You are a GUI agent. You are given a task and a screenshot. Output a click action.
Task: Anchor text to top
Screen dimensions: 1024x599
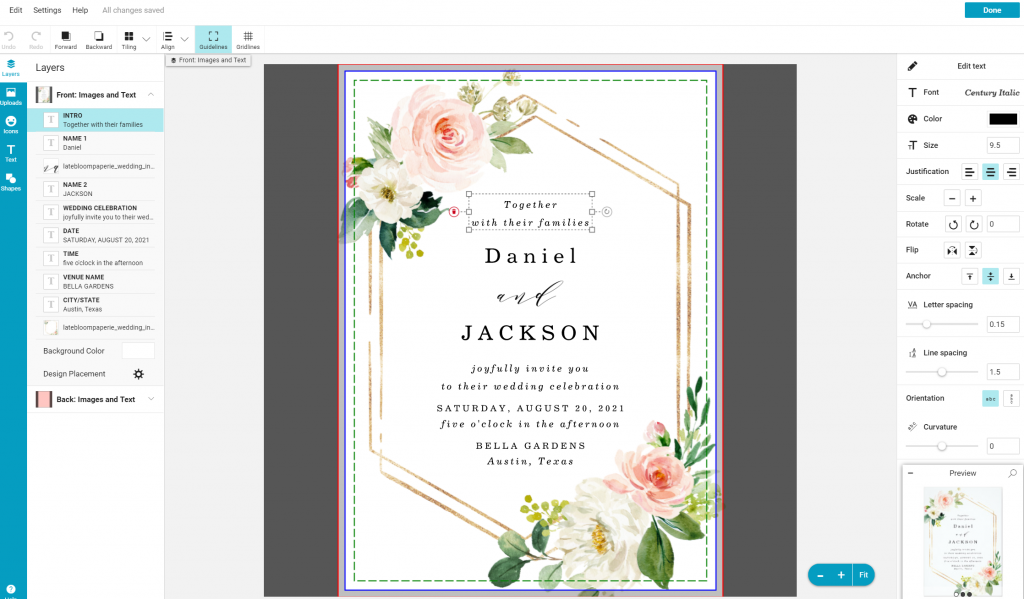(970, 276)
